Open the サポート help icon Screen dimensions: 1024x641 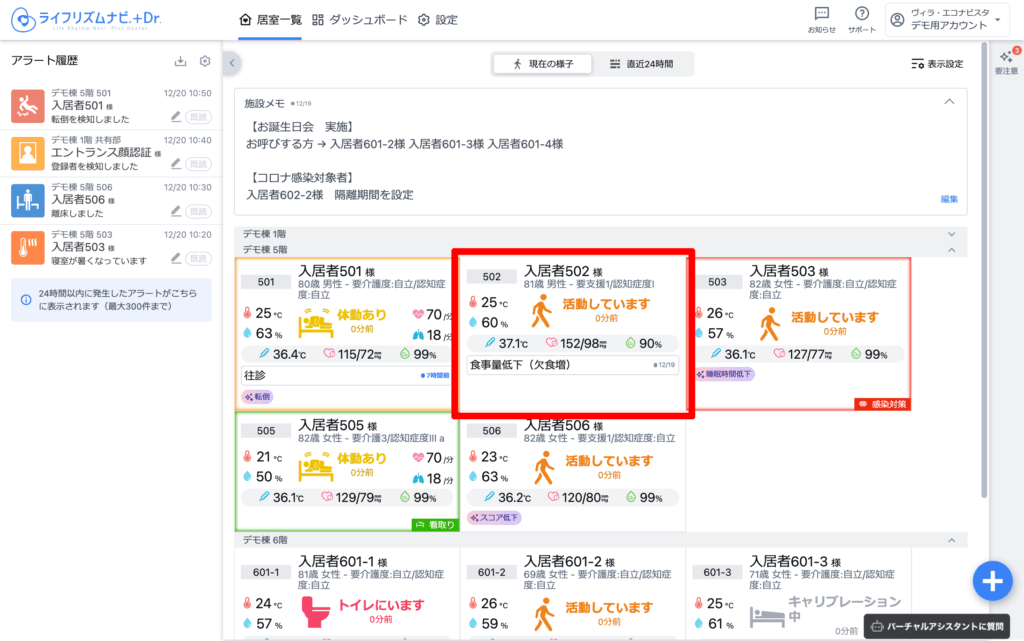(x=861, y=18)
